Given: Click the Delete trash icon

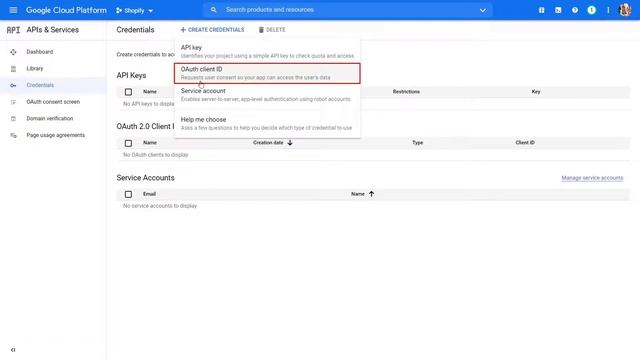Looking at the screenshot, I should pos(261,30).
